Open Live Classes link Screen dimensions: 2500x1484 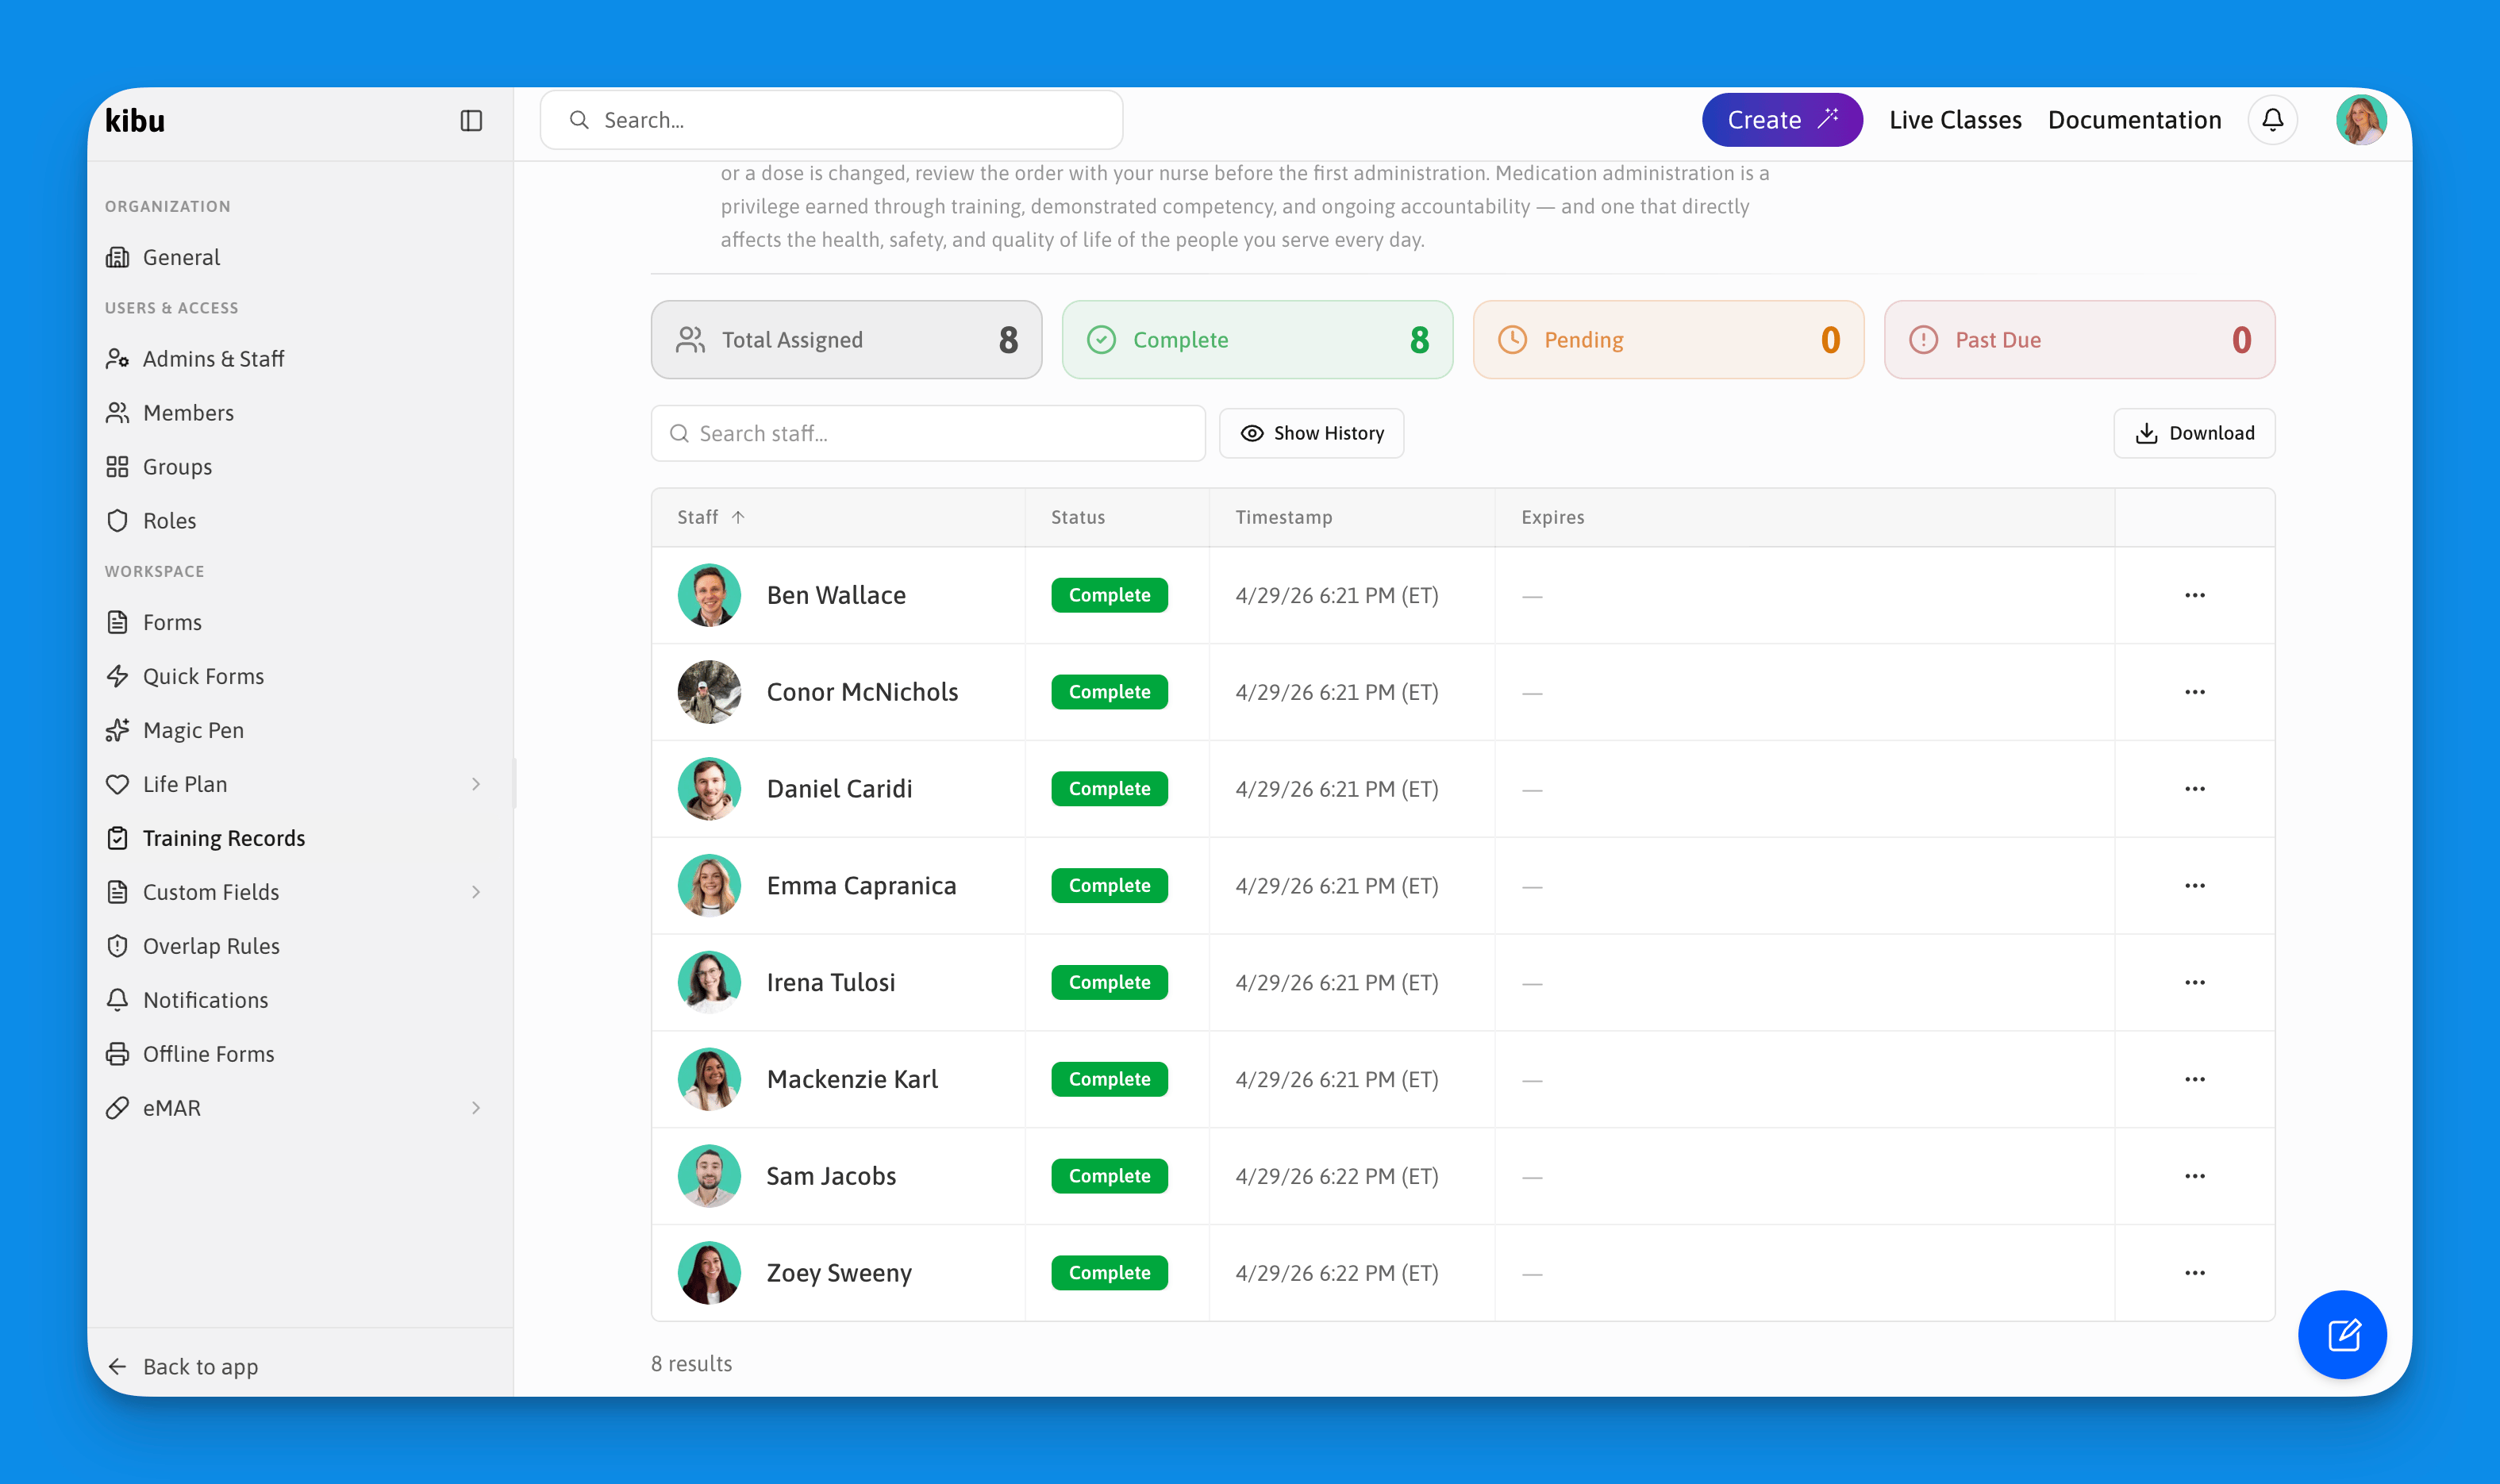[1954, 120]
